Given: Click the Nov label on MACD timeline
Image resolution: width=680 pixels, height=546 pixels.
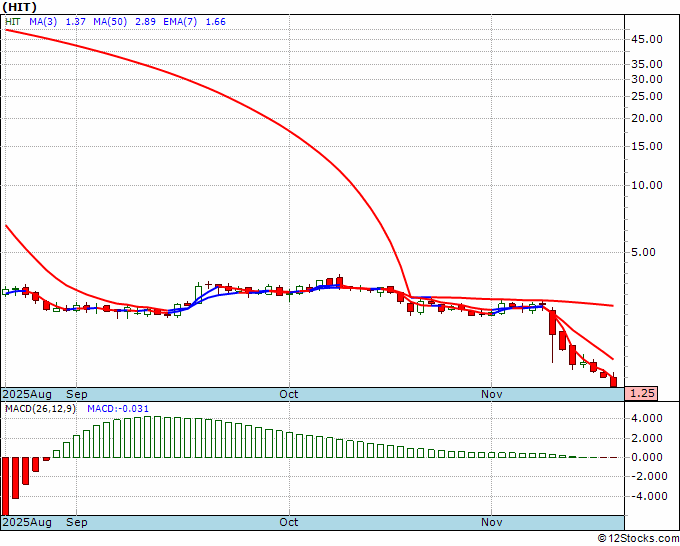Looking at the screenshot, I should pos(492,522).
